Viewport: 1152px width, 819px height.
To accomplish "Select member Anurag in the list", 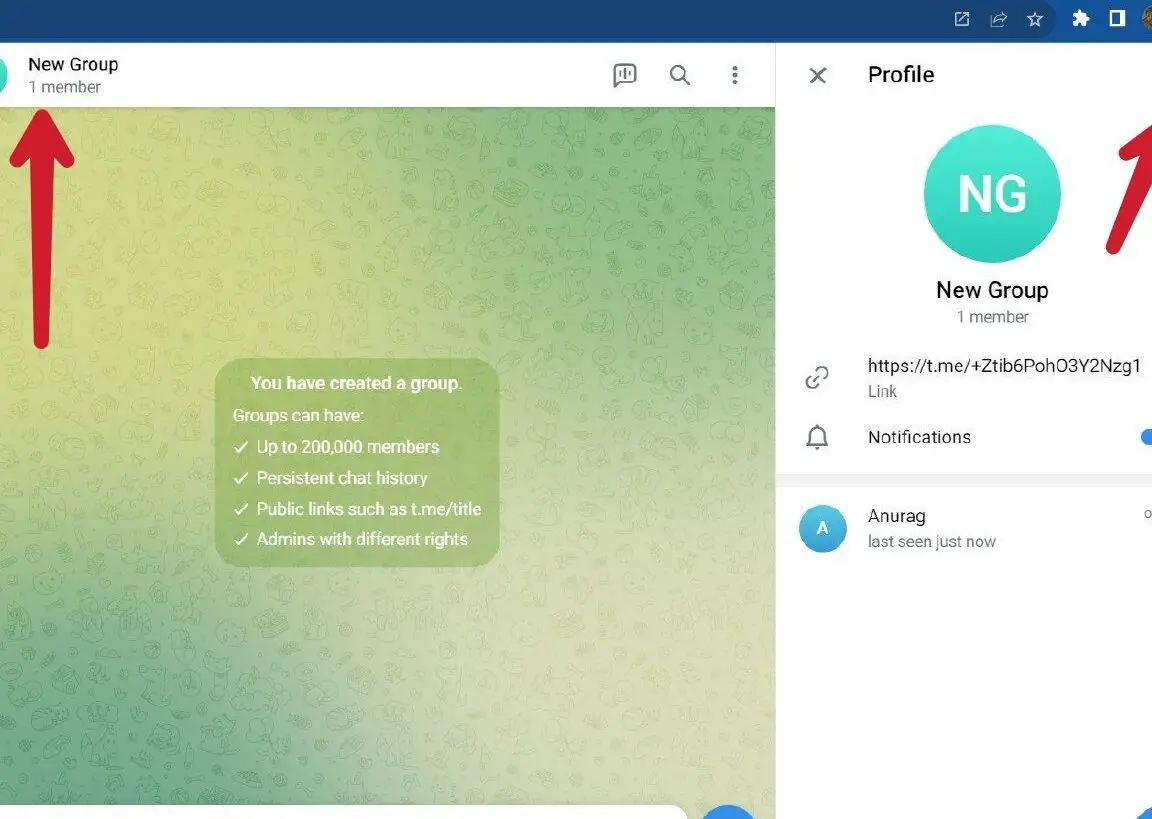I will (x=964, y=528).
